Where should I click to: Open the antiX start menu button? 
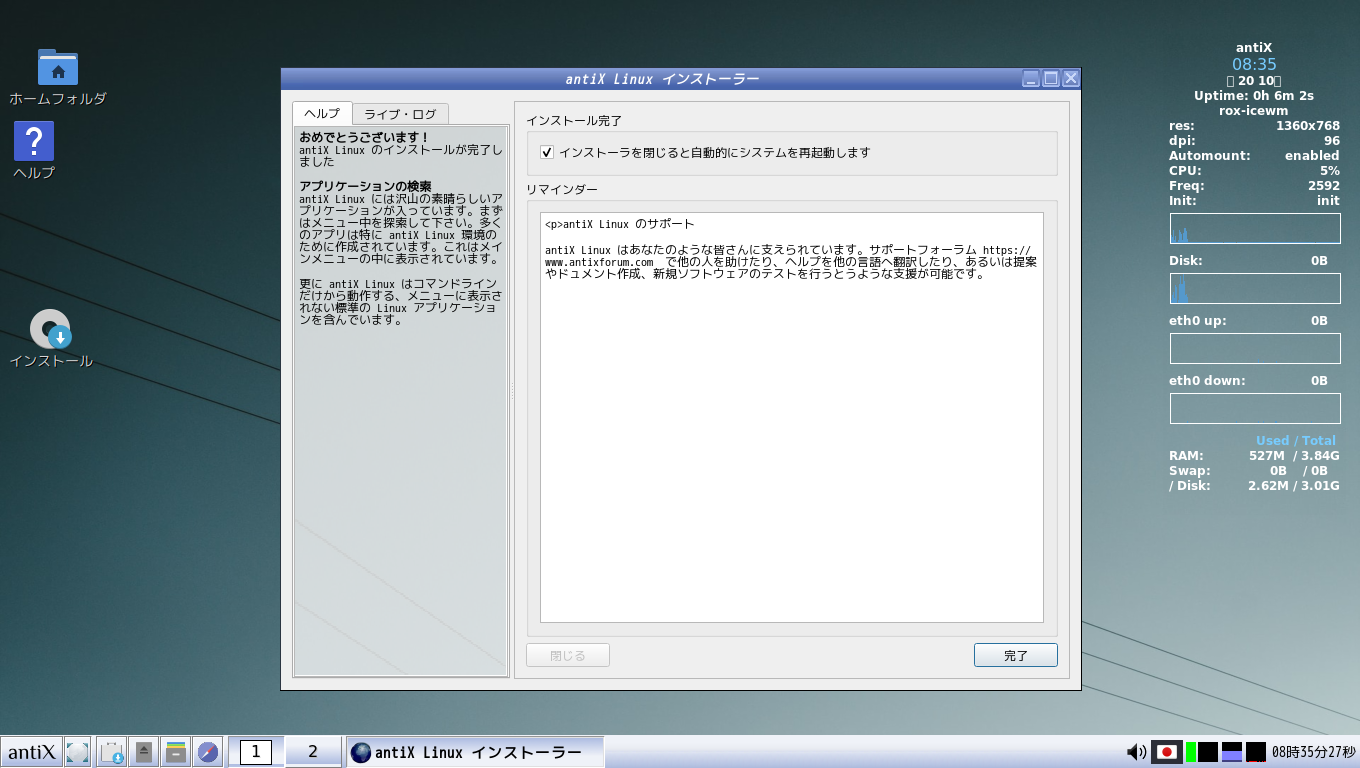tap(31, 752)
